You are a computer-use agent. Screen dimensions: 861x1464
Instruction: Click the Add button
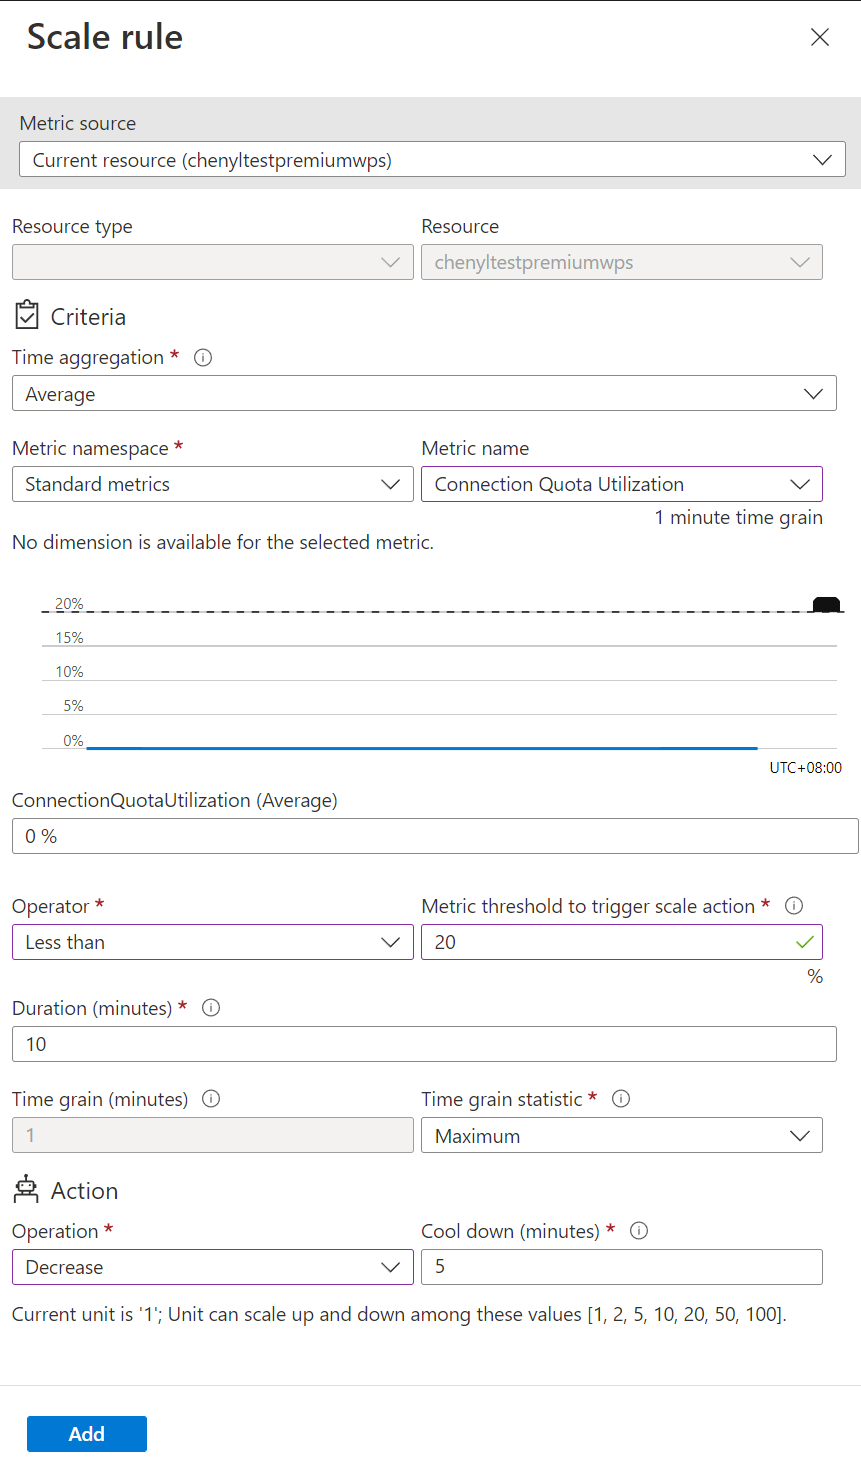point(86,1433)
